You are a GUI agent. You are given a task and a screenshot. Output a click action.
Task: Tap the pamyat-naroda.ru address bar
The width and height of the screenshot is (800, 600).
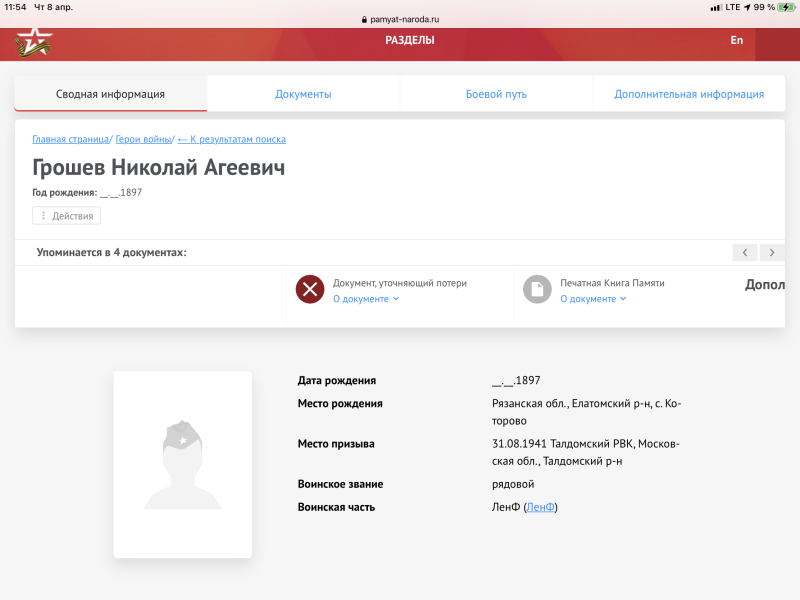[x=400, y=19]
